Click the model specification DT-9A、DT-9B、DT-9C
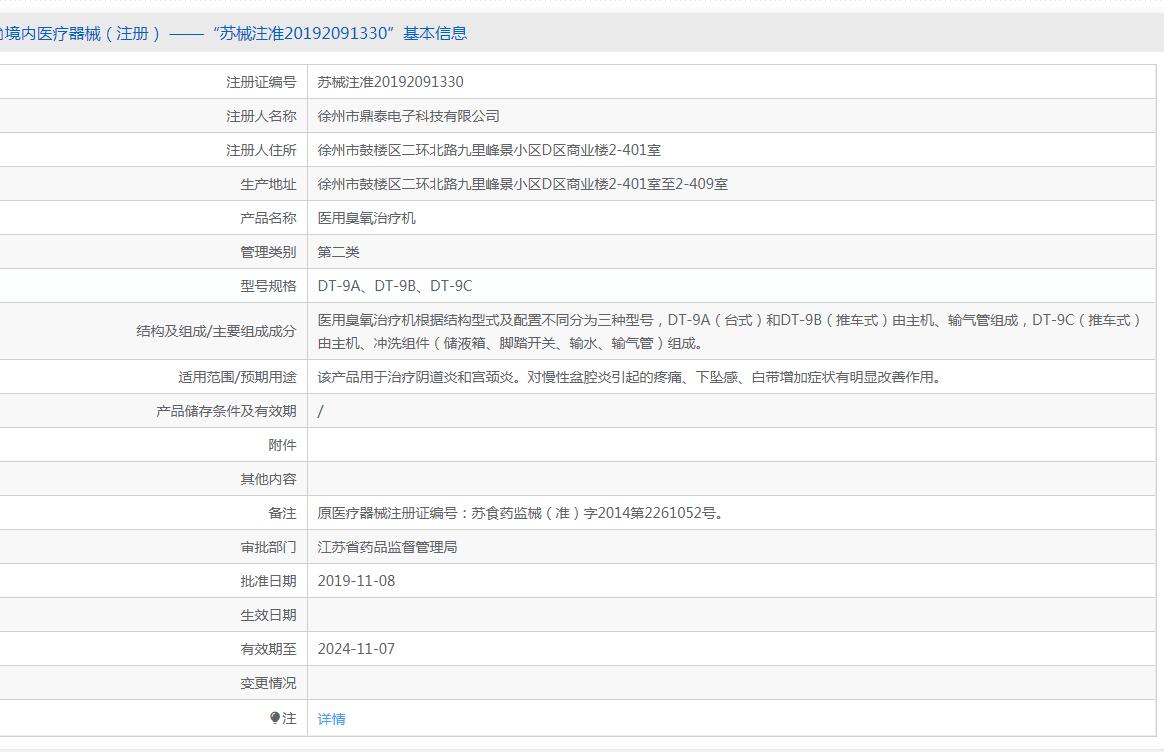Image resolution: width=1164 pixels, height=752 pixels. point(394,286)
